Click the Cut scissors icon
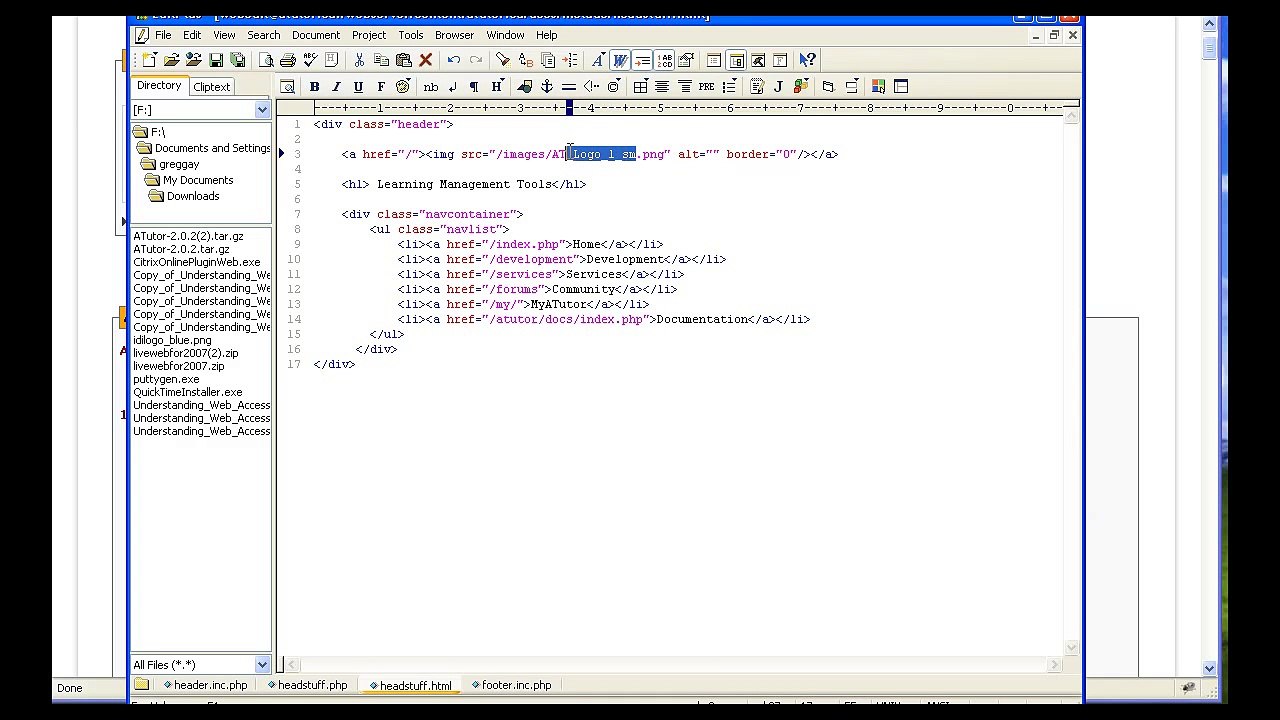The image size is (1280, 720). pos(359,60)
